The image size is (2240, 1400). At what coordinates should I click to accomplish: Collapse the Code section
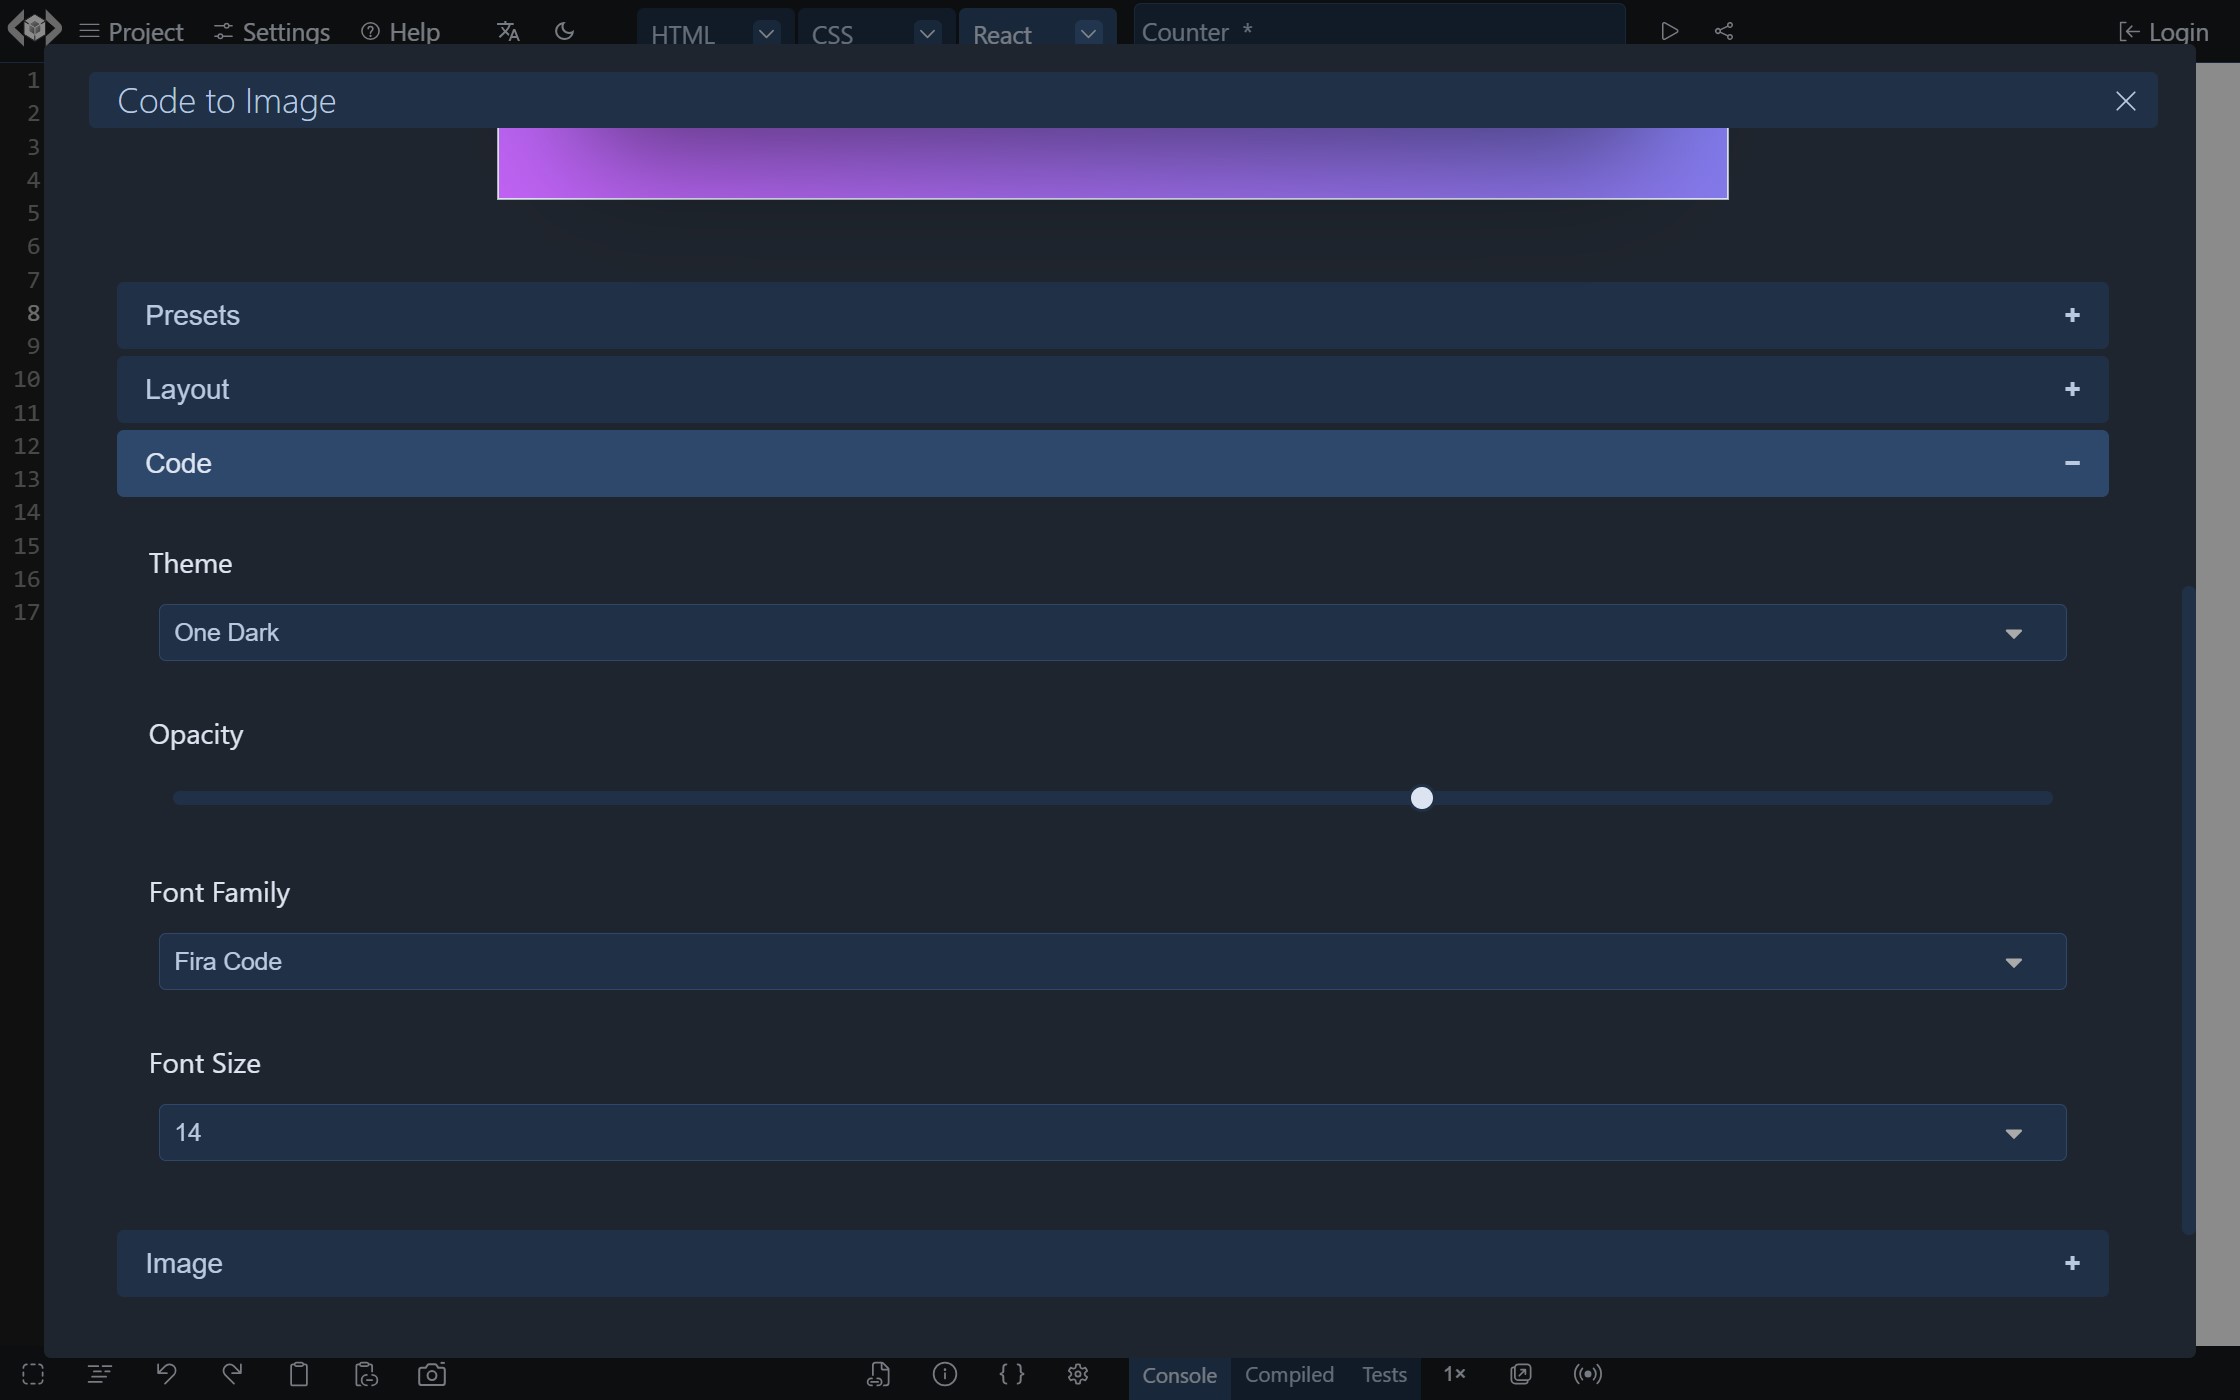point(2072,463)
